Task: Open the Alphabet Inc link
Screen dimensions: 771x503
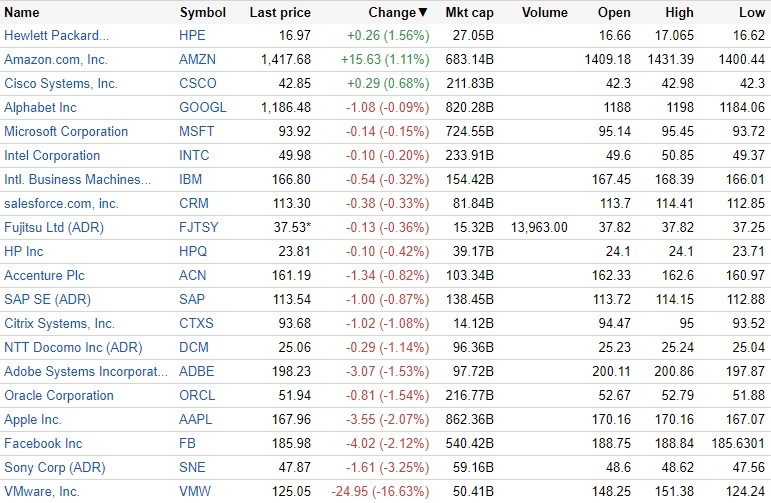Action: [40, 107]
